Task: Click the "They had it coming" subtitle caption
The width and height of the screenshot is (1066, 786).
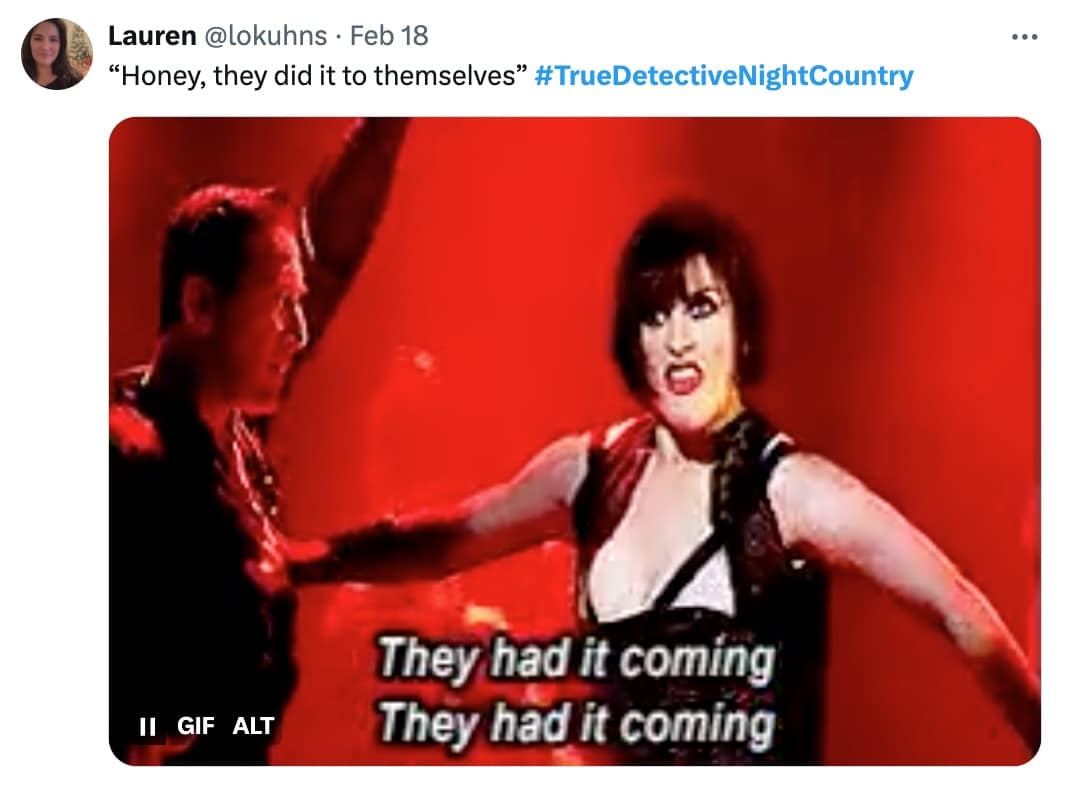Action: pos(577,691)
